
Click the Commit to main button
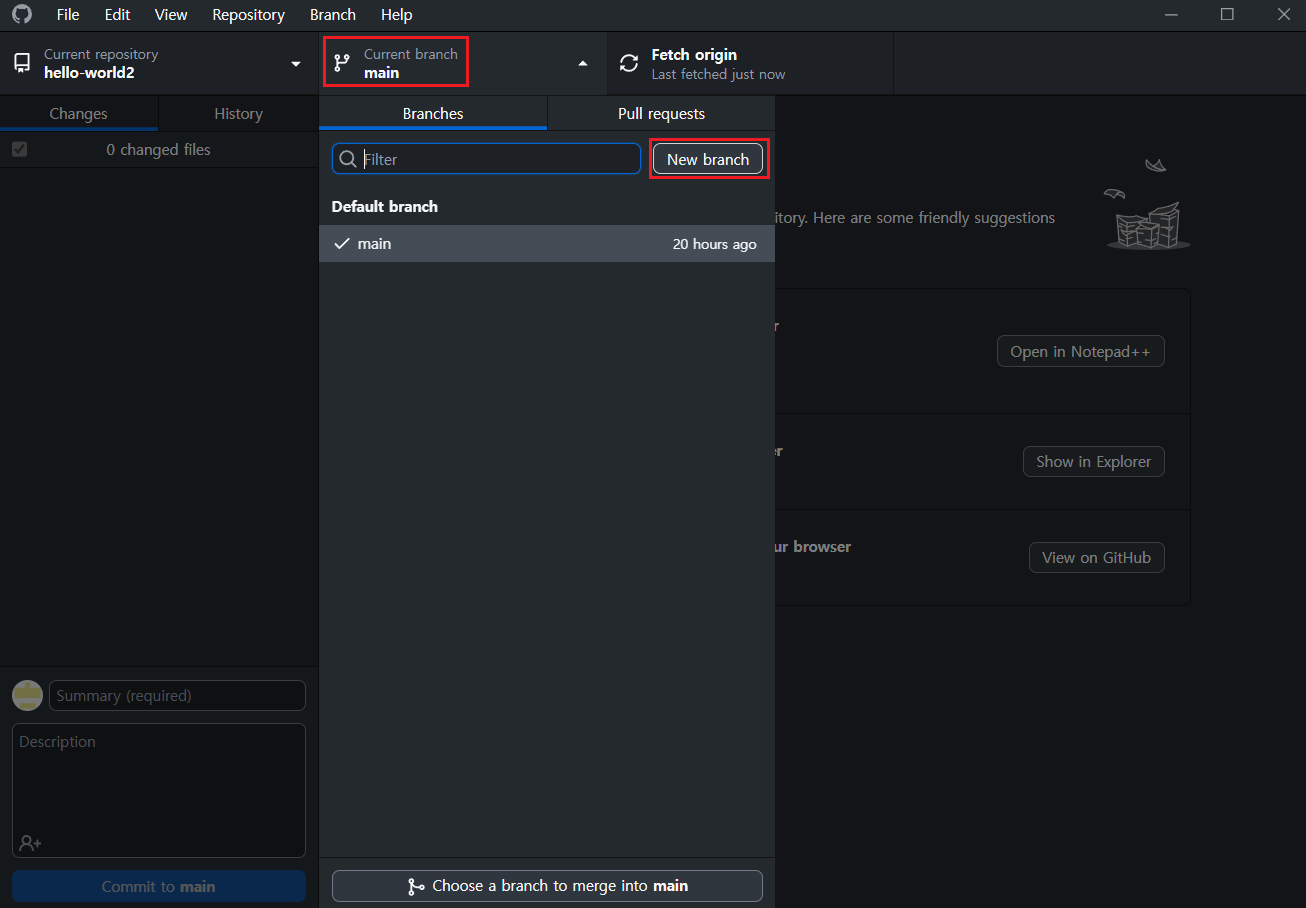coord(159,886)
